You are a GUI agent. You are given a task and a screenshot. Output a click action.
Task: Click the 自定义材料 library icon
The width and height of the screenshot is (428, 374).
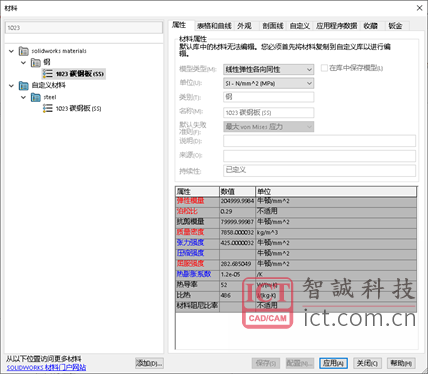pos(24,86)
